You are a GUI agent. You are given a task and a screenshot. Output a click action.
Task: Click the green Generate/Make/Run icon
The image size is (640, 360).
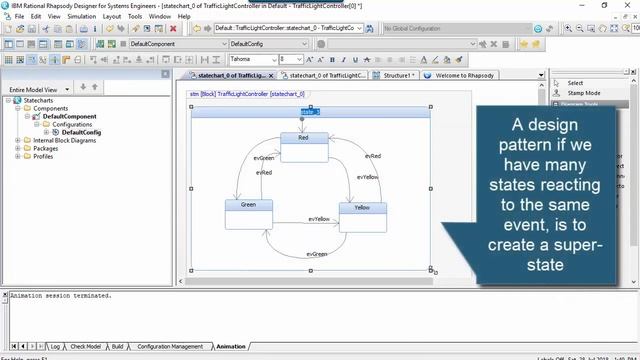click(x=111, y=44)
